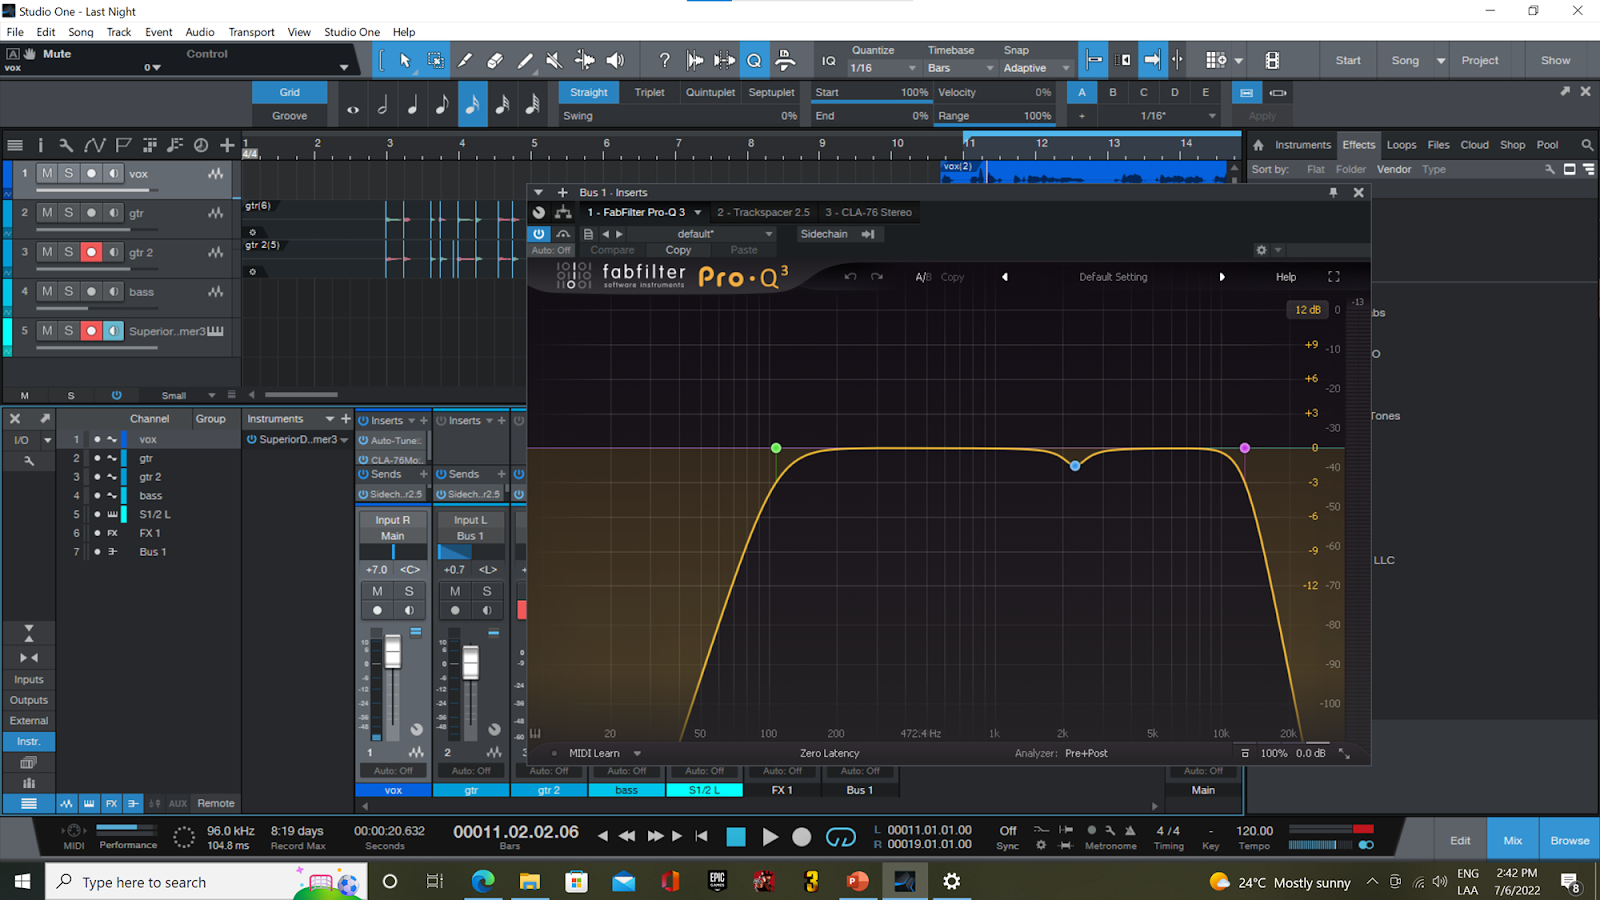Expand the FabFilter Pro-Q 3 insert dropdown
Viewport: 1600px width, 900px height.
pyautogui.click(x=698, y=212)
